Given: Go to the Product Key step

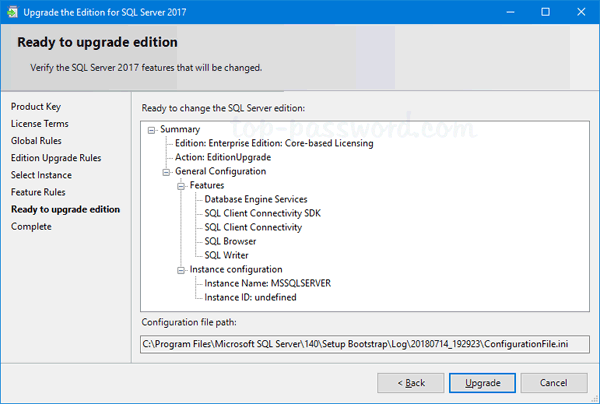Looking at the screenshot, I should [36, 106].
